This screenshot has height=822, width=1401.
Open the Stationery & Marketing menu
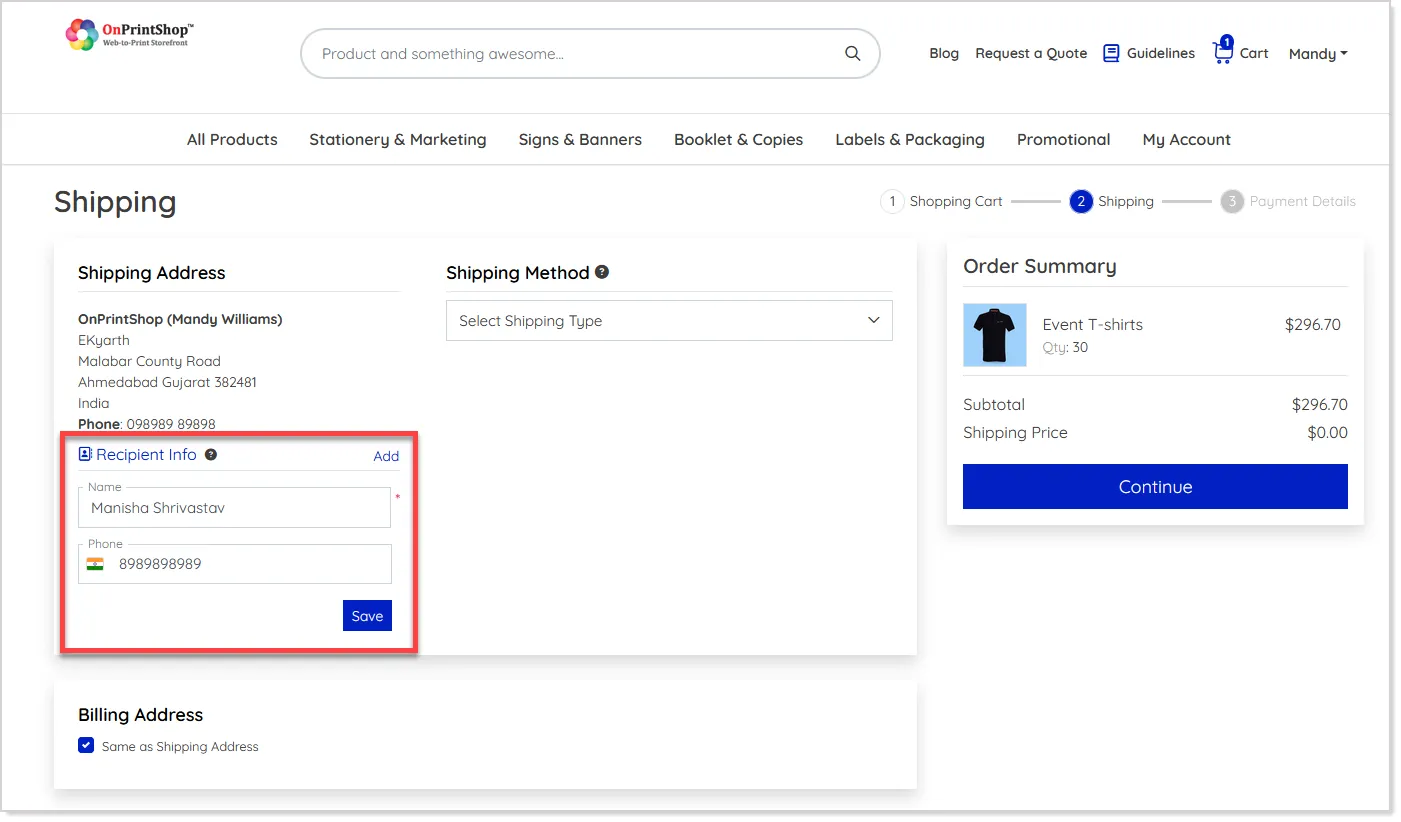[x=398, y=140]
